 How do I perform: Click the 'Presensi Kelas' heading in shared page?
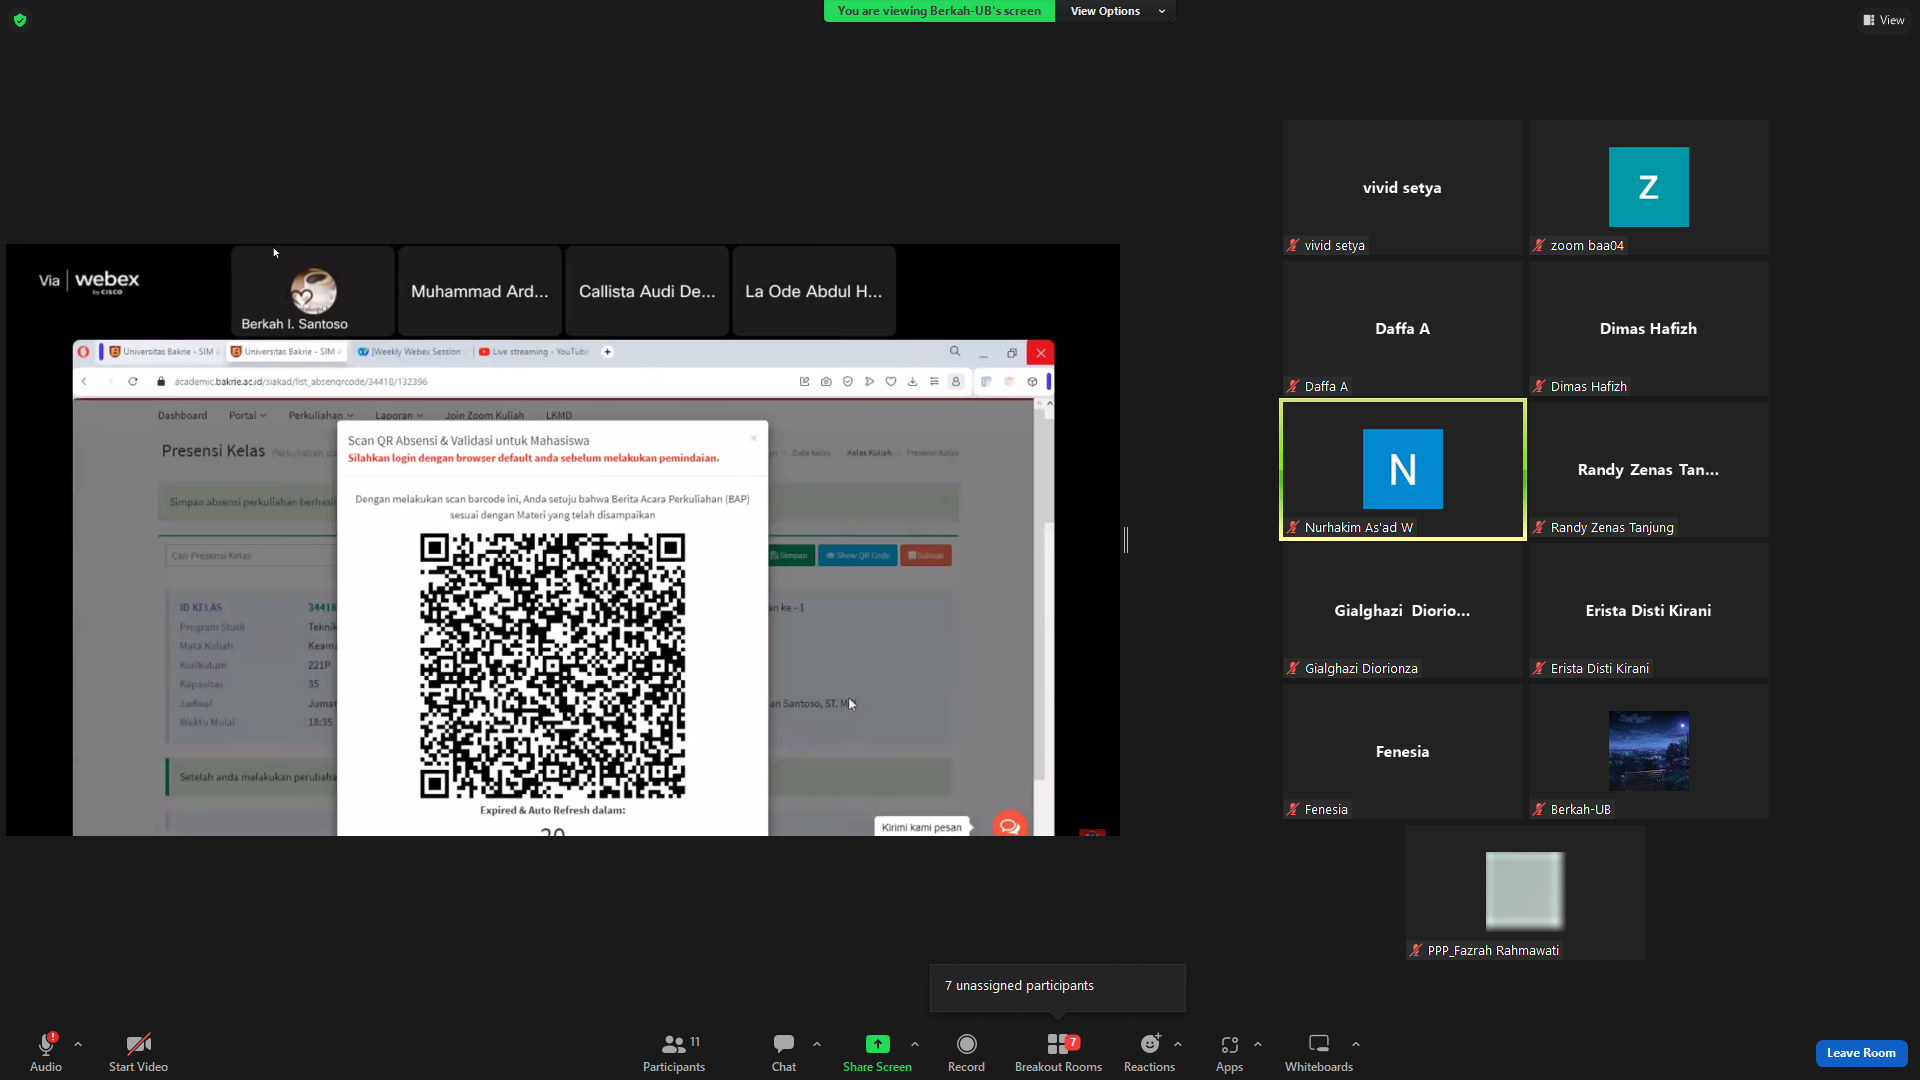(x=214, y=451)
